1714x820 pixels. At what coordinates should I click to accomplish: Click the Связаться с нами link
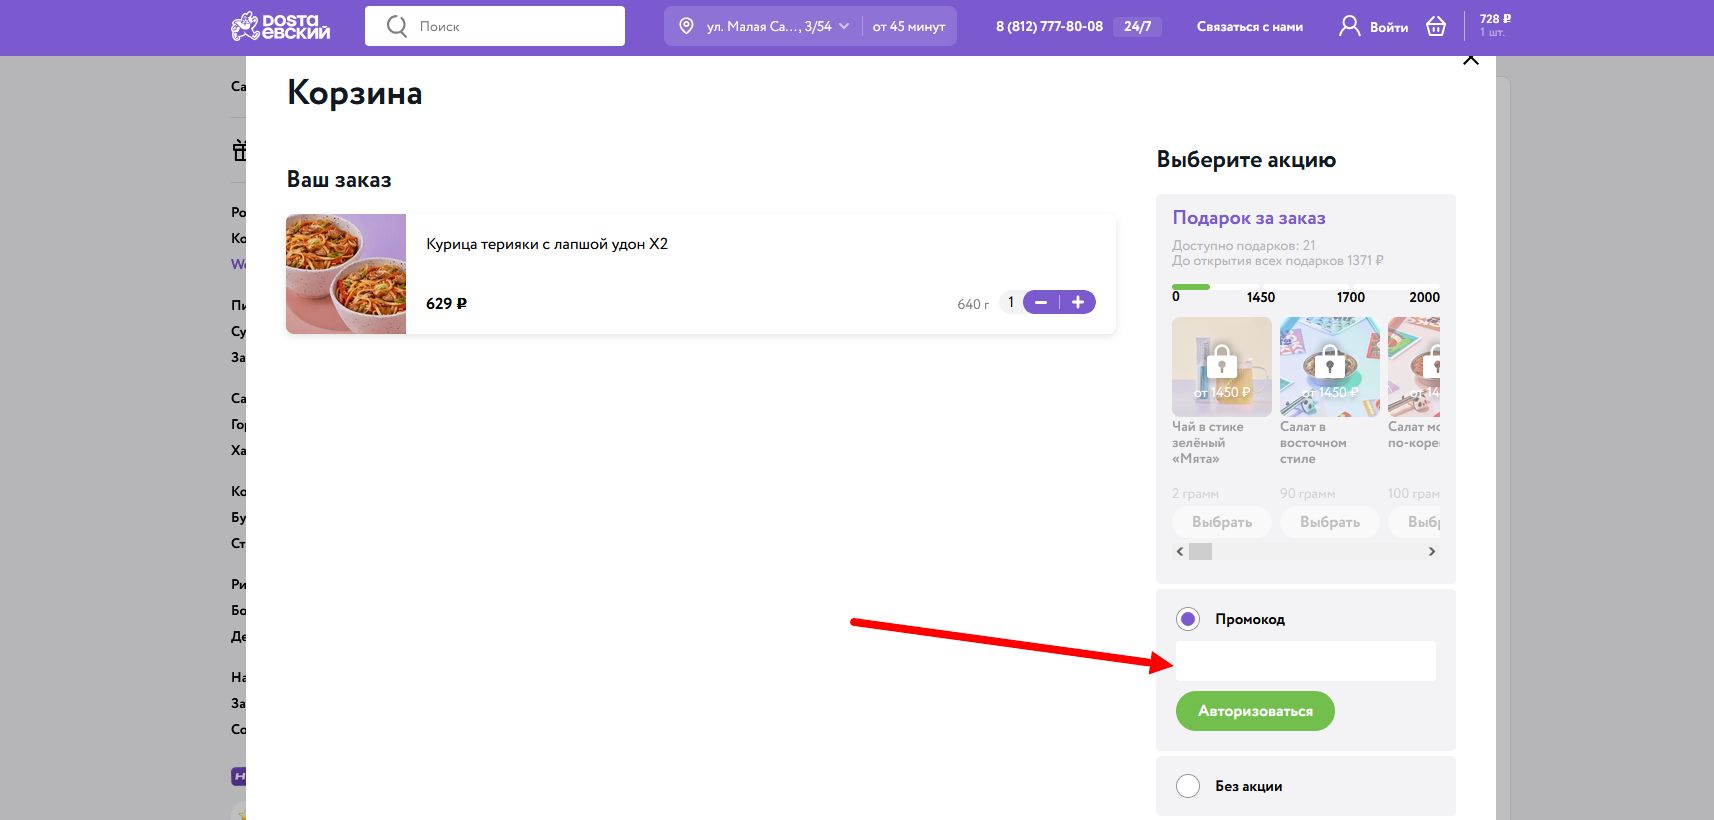(1249, 27)
